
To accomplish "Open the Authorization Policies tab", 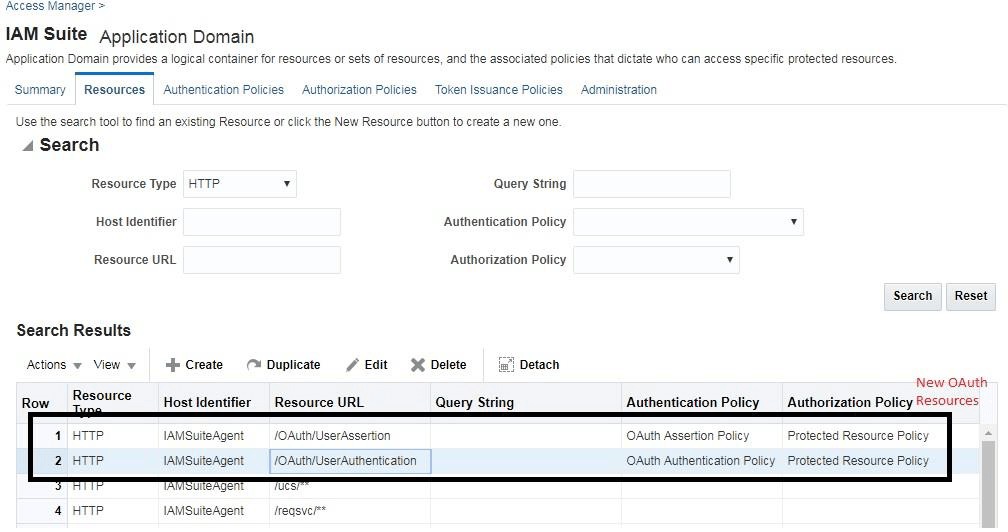I will [x=359, y=90].
